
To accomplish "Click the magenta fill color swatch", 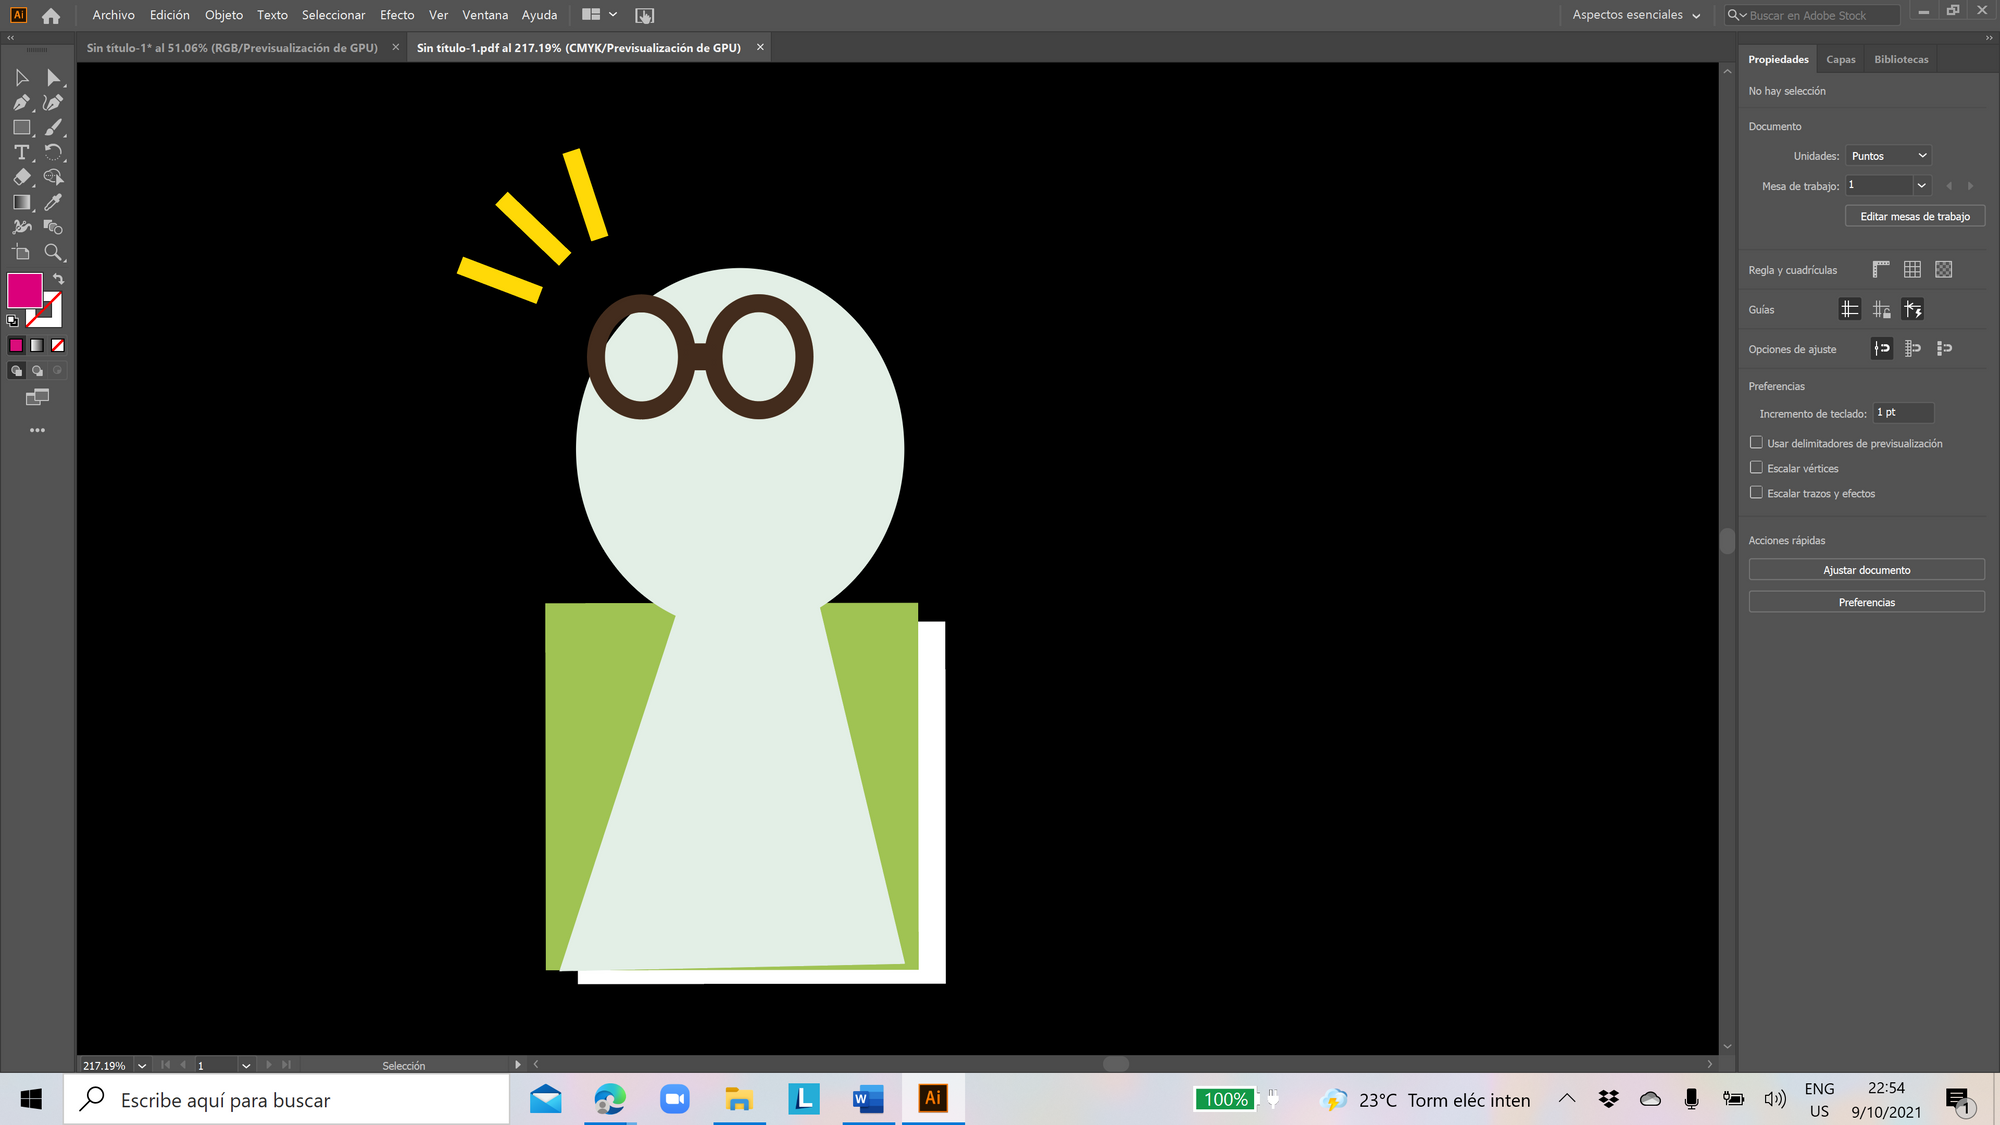I will coord(24,290).
